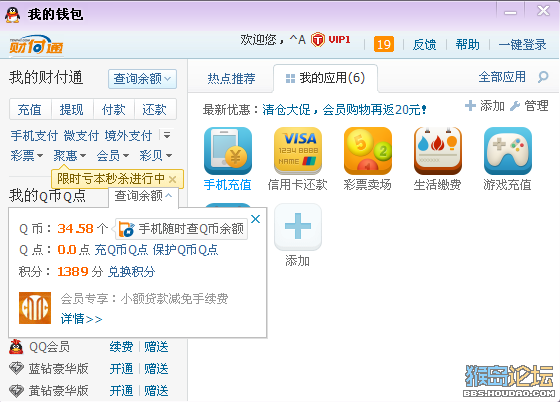Open the 信用卡还款 VISA card icon
This screenshot has width=560, height=402.
pos(298,151)
